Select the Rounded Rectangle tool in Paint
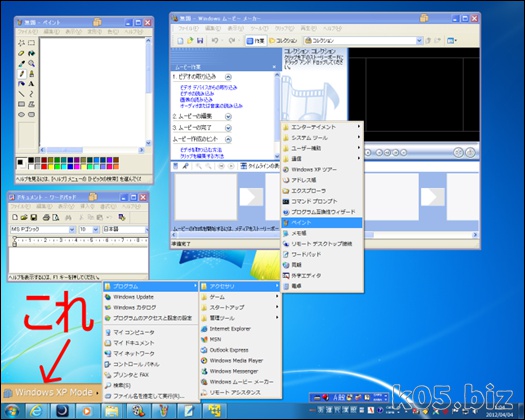Viewport: 525px width, 420px height. pyautogui.click(x=31, y=115)
